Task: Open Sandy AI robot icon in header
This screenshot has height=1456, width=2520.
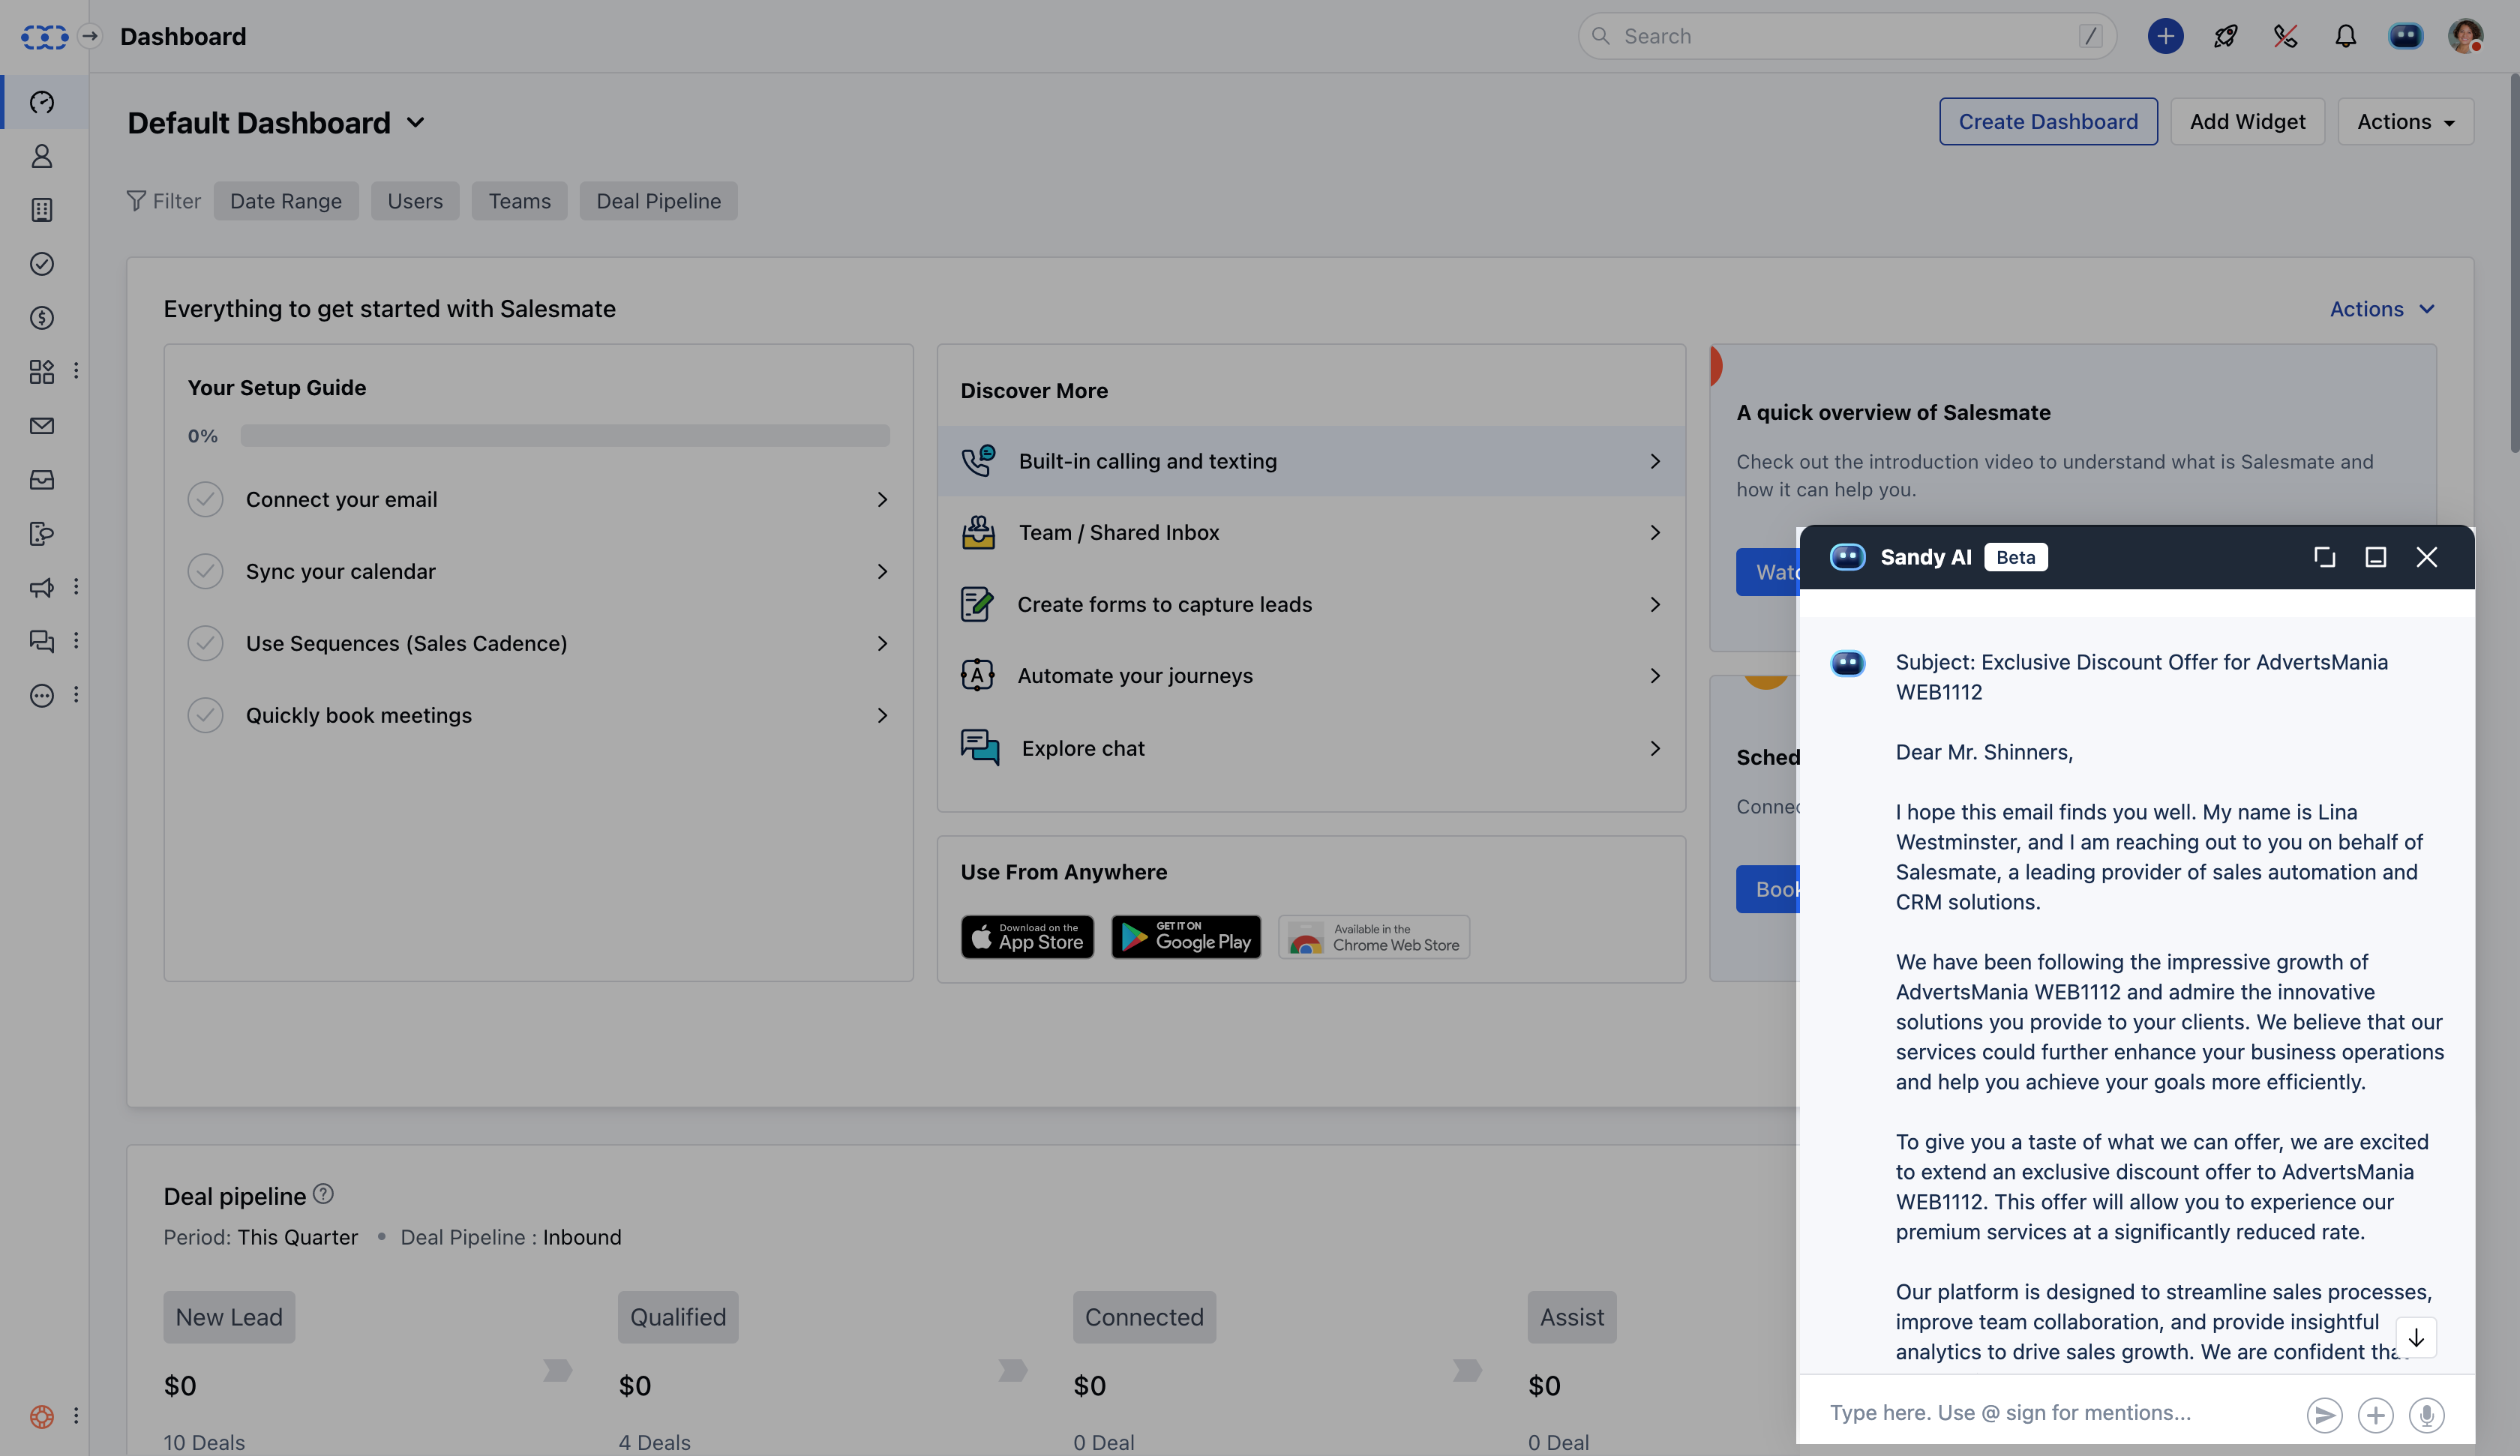Action: tap(2405, 37)
